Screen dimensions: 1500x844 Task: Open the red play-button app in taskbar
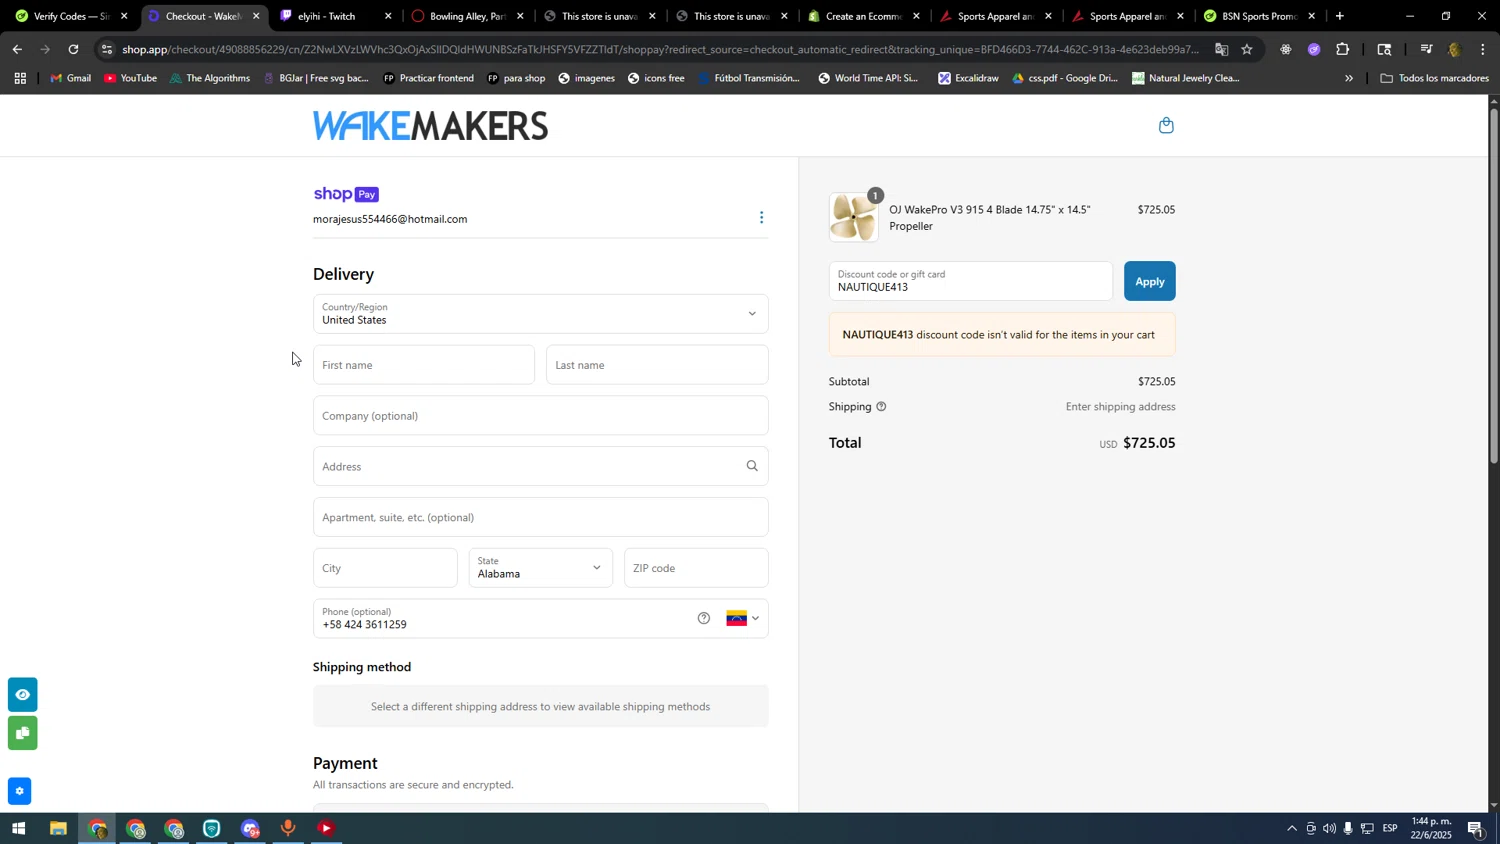pos(326,829)
